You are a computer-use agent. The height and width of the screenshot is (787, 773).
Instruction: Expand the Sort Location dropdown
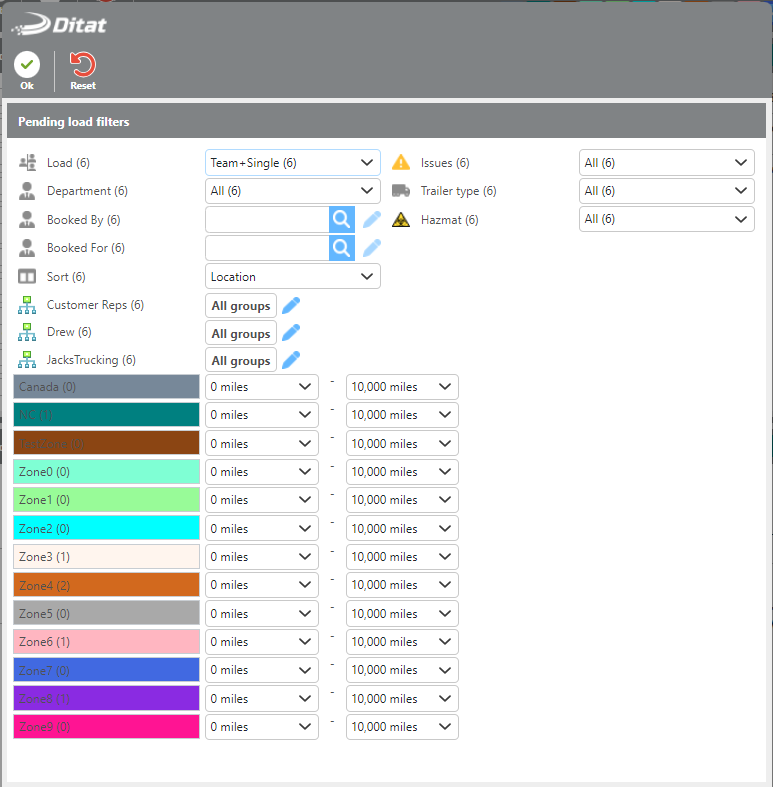(292, 277)
